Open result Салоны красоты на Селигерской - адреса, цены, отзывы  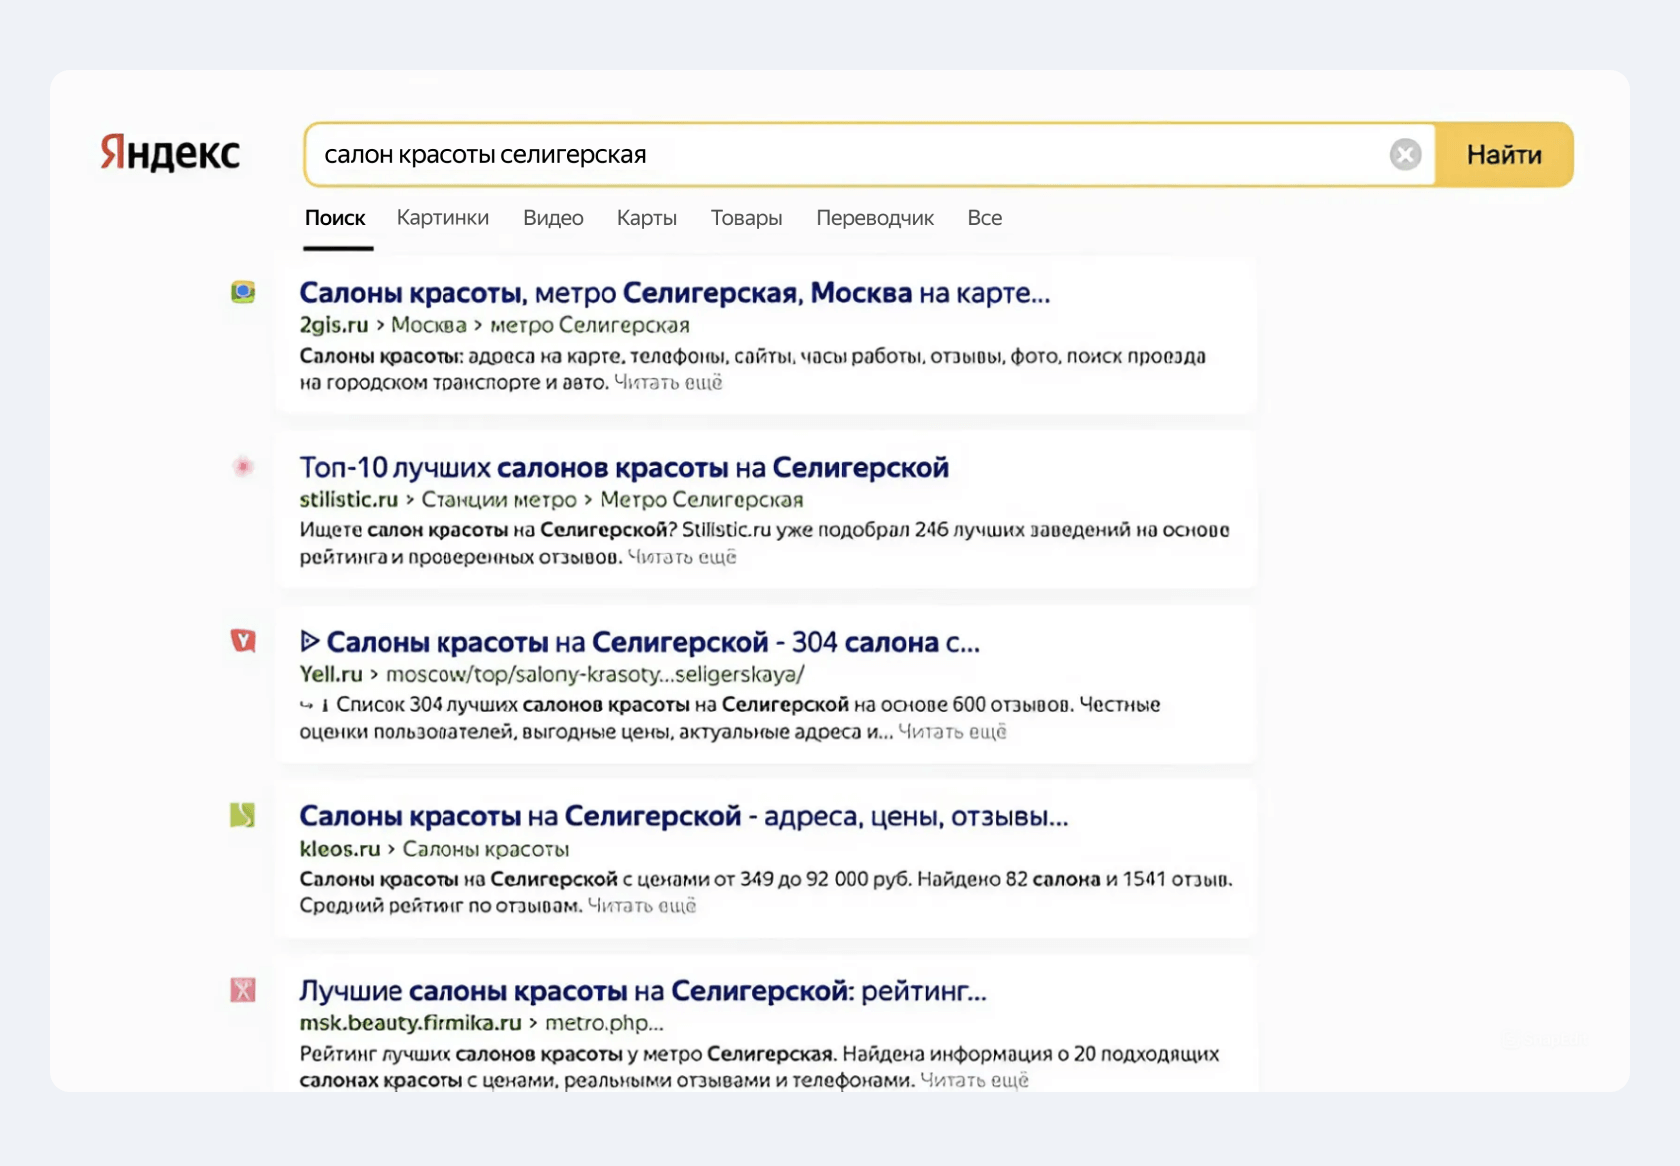[x=684, y=816]
